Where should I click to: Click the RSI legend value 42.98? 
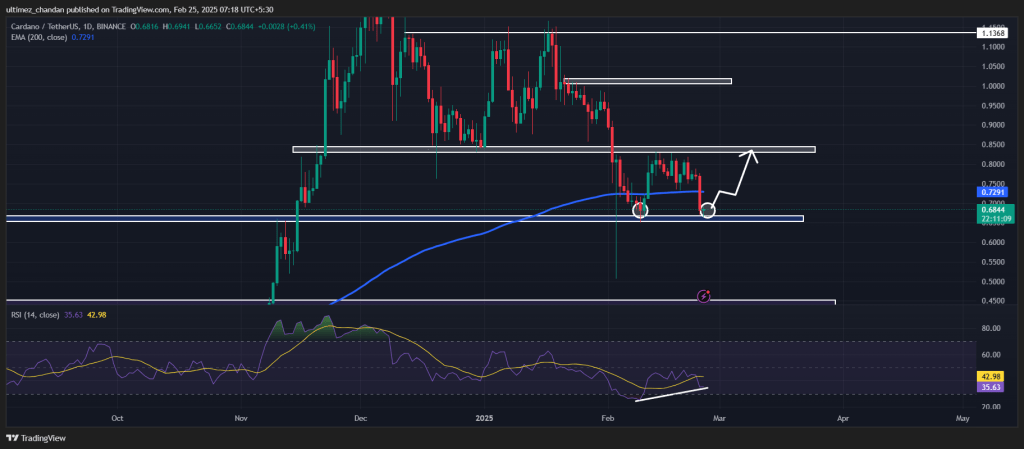[98, 315]
